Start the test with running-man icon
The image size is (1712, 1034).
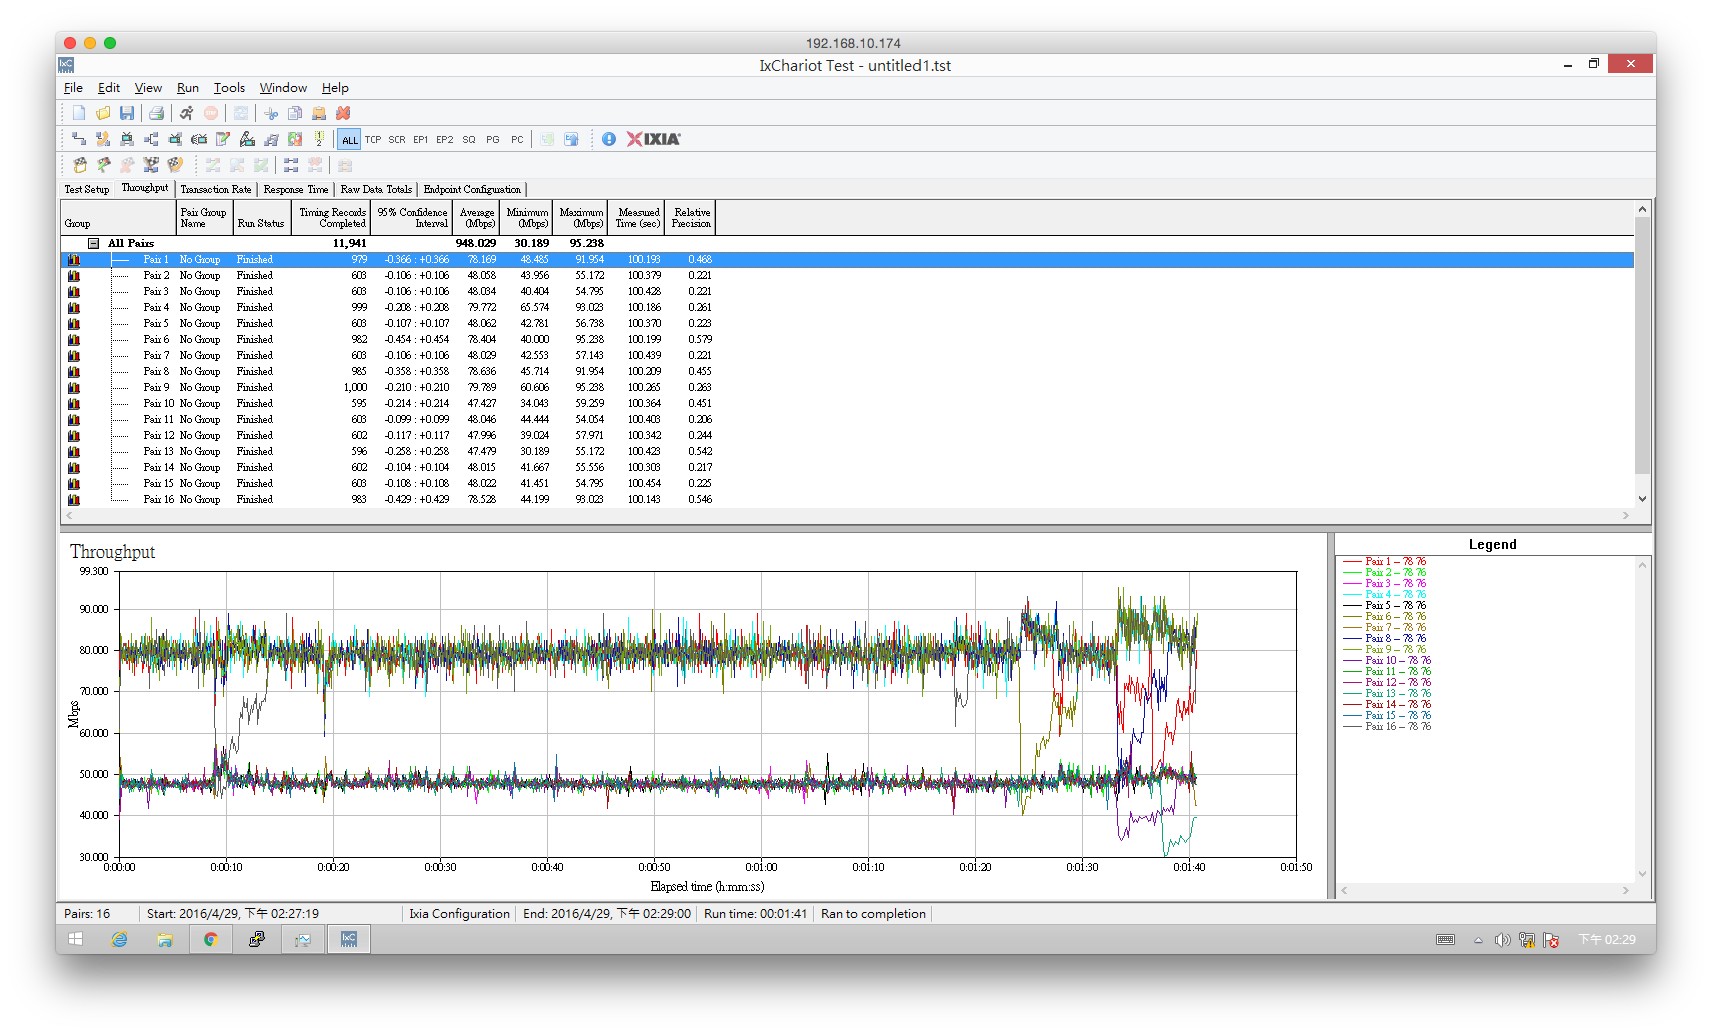[x=186, y=113]
